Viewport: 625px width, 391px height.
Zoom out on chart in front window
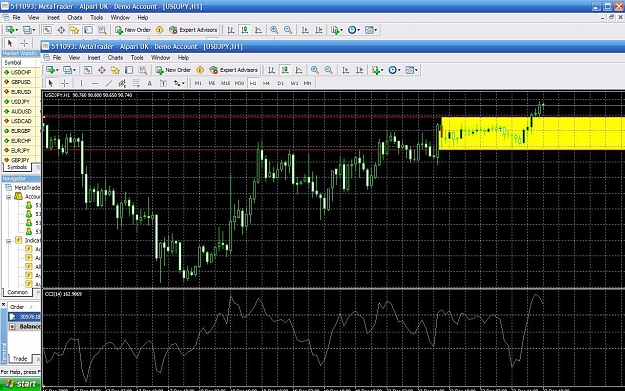[328, 70]
